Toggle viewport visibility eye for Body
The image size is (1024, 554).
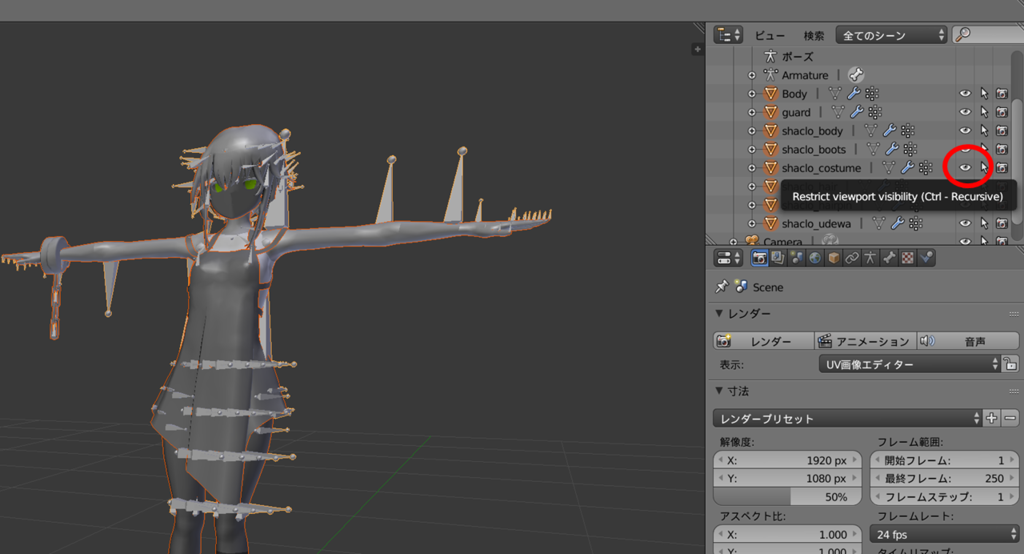965,93
